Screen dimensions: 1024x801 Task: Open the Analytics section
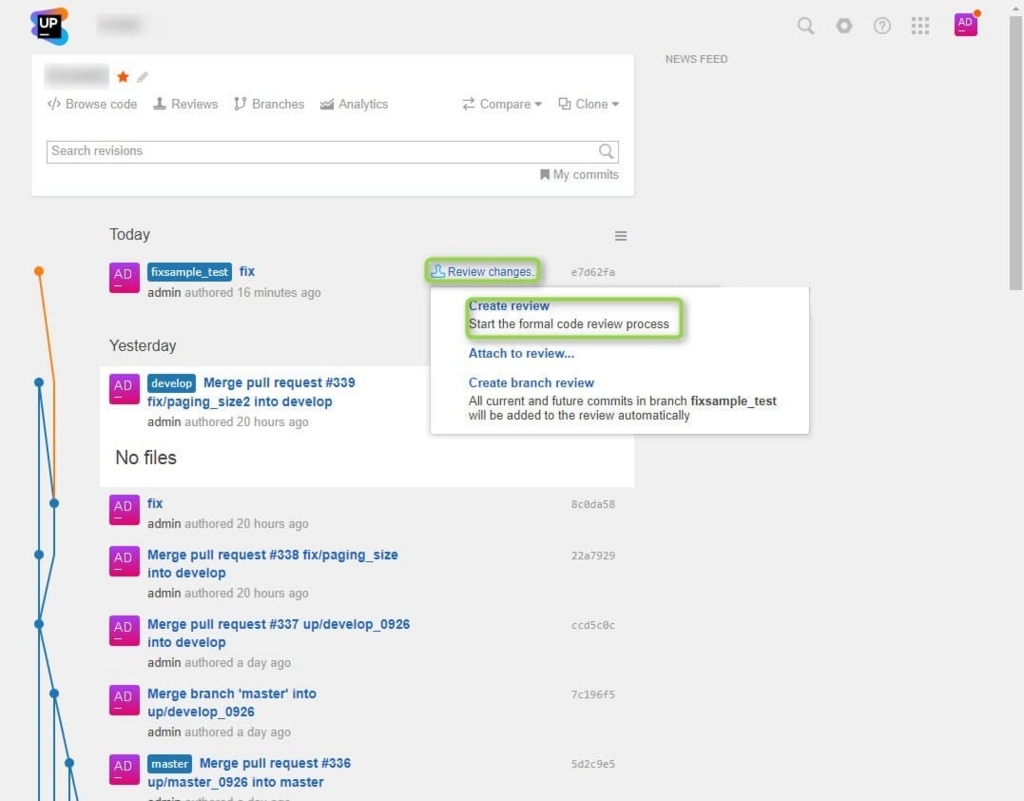[x=354, y=104]
